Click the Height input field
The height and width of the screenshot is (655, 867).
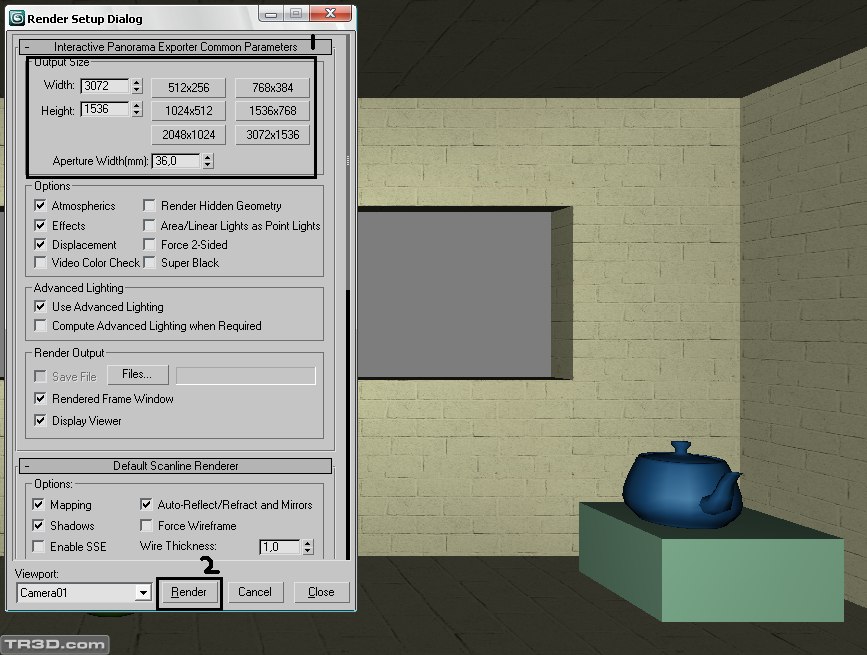coord(105,110)
